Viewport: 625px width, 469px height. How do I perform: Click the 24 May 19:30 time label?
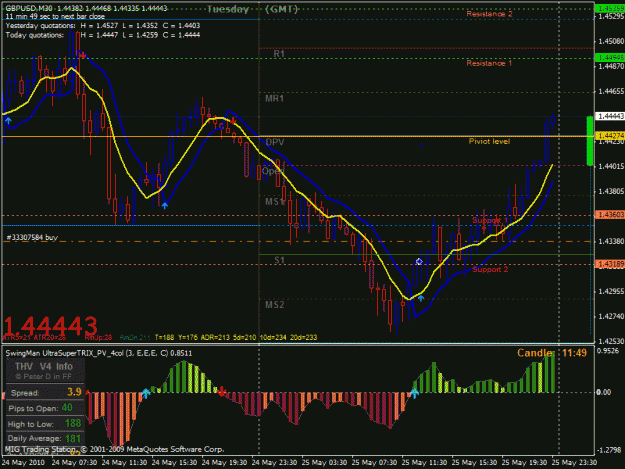[x=224, y=463]
